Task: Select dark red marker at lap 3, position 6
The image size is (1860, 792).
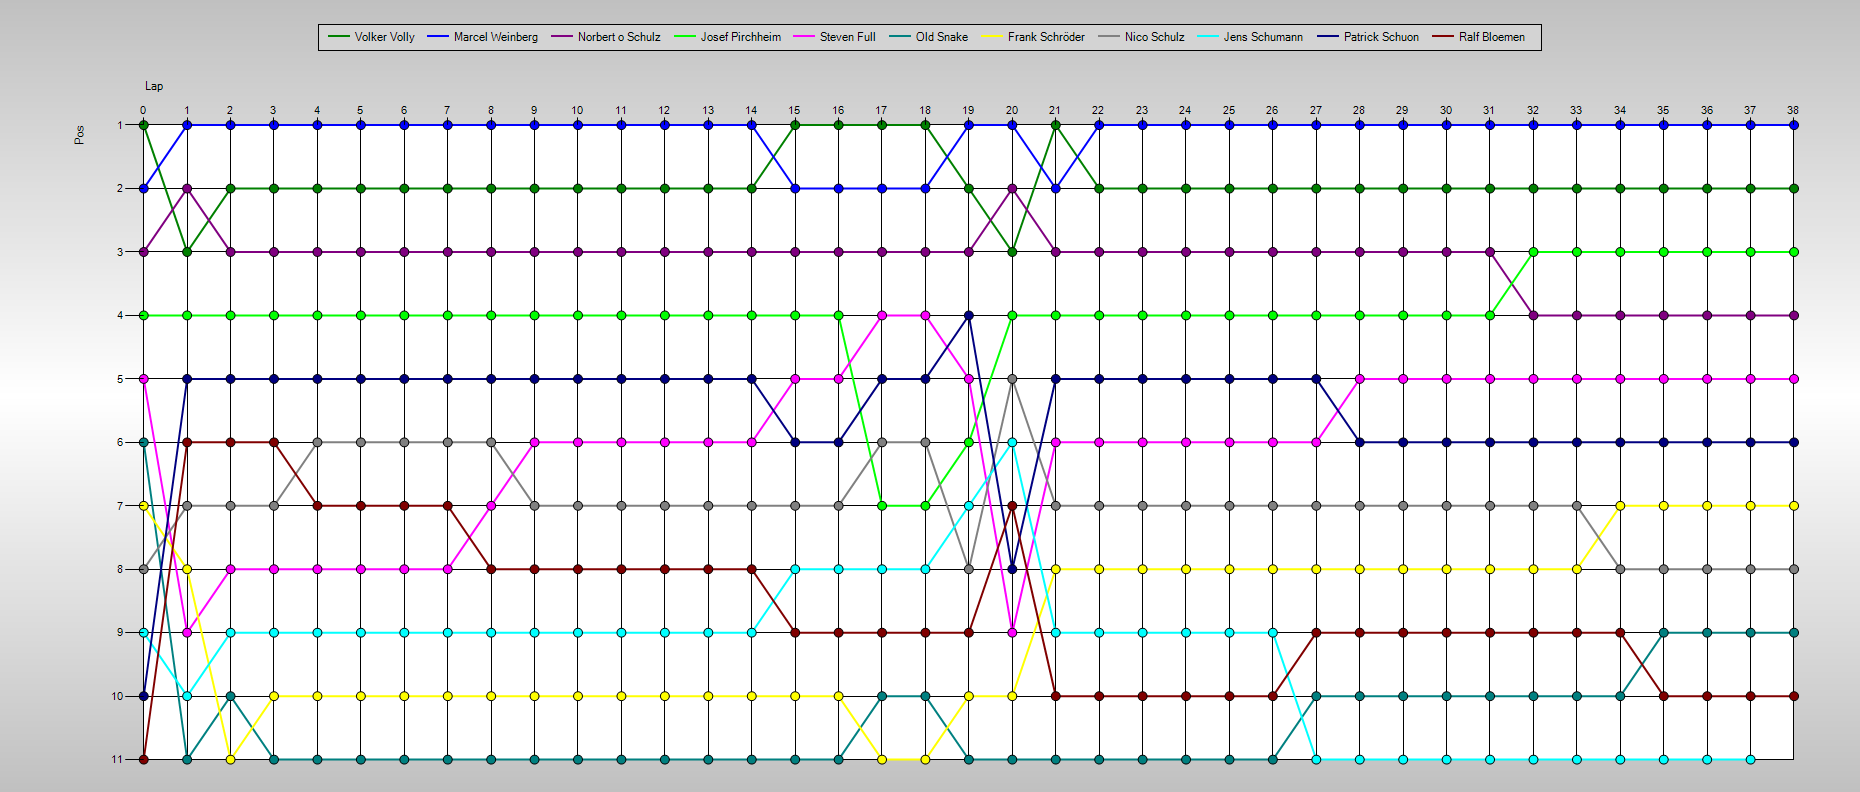Action: pos(274,442)
